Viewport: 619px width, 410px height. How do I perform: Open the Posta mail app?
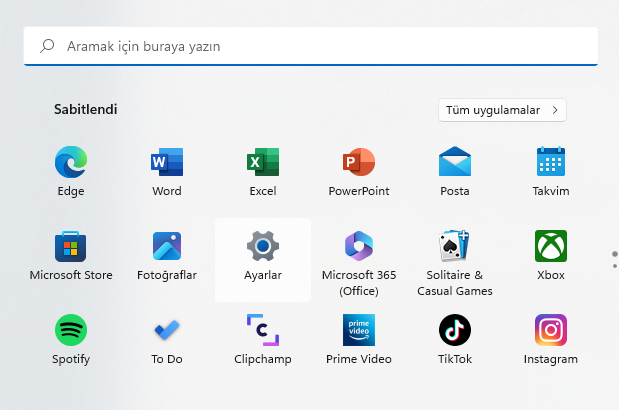tap(455, 171)
